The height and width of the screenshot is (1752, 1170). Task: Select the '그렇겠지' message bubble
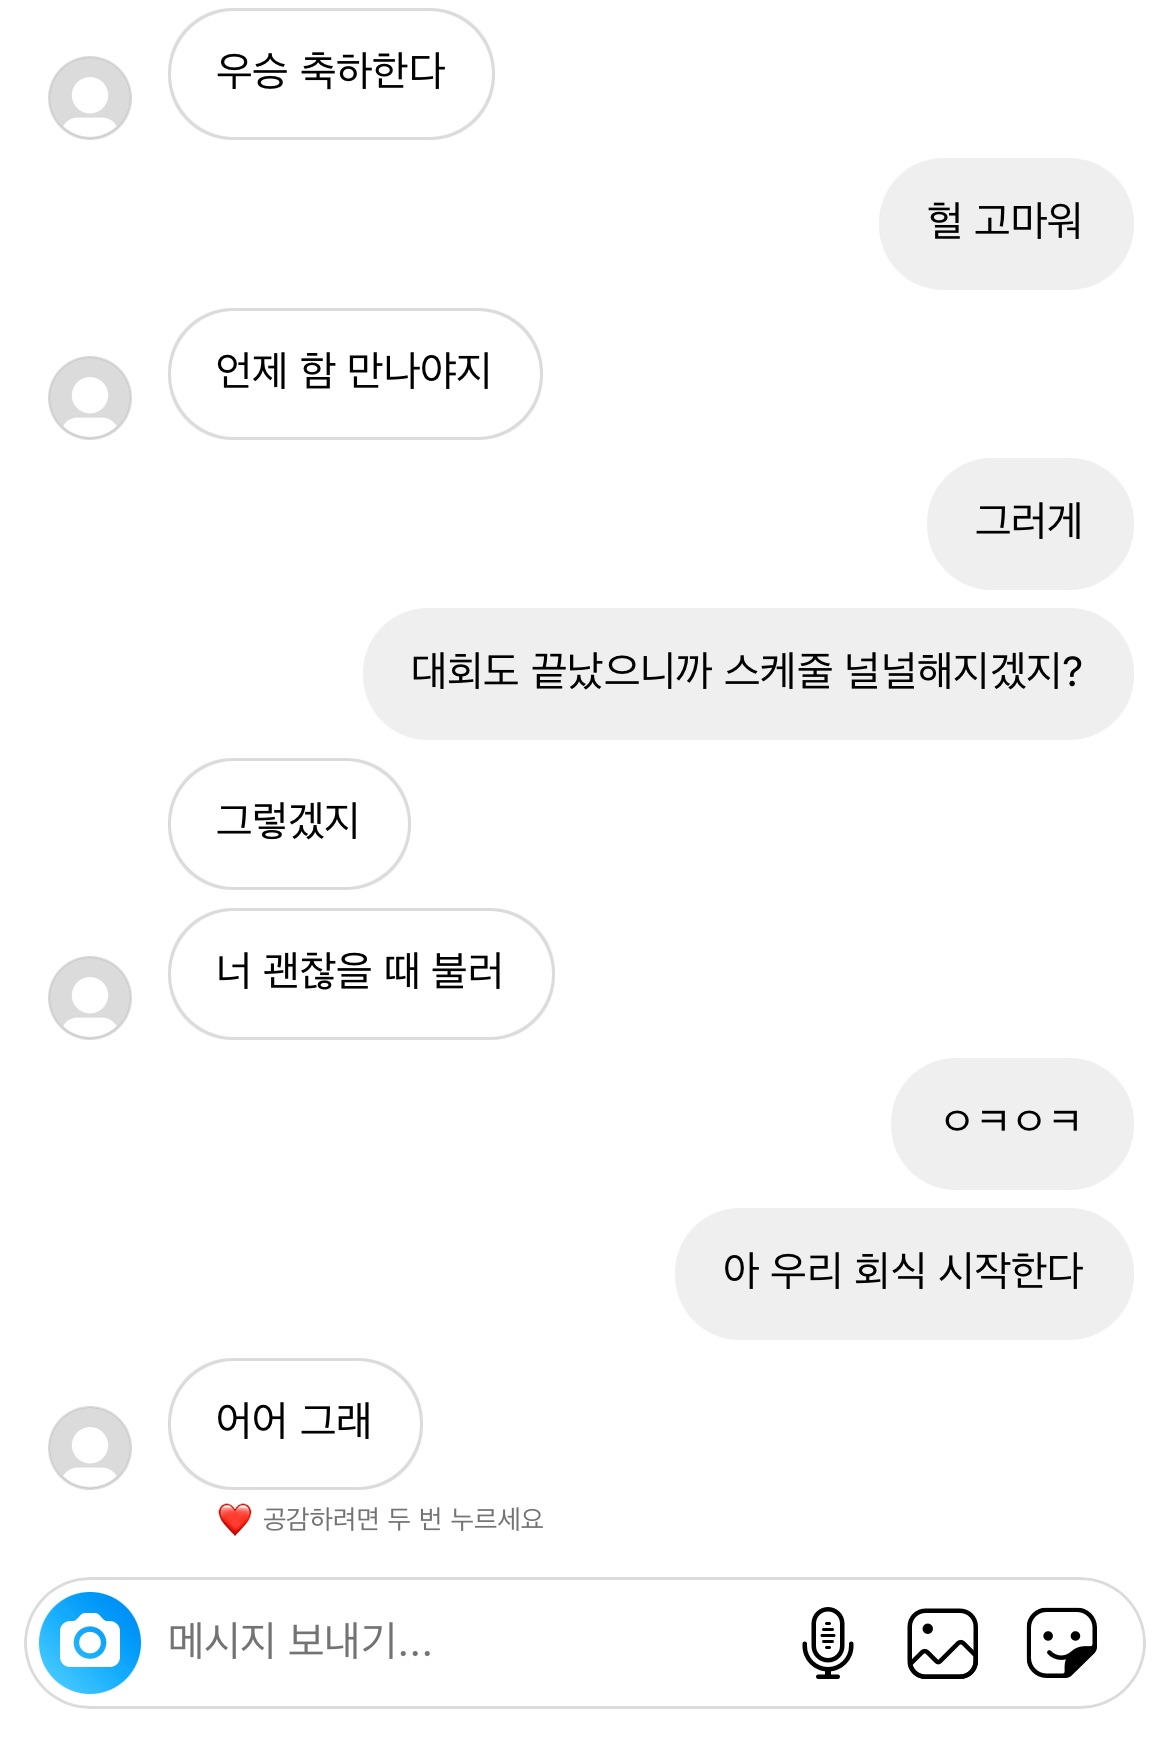(289, 824)
